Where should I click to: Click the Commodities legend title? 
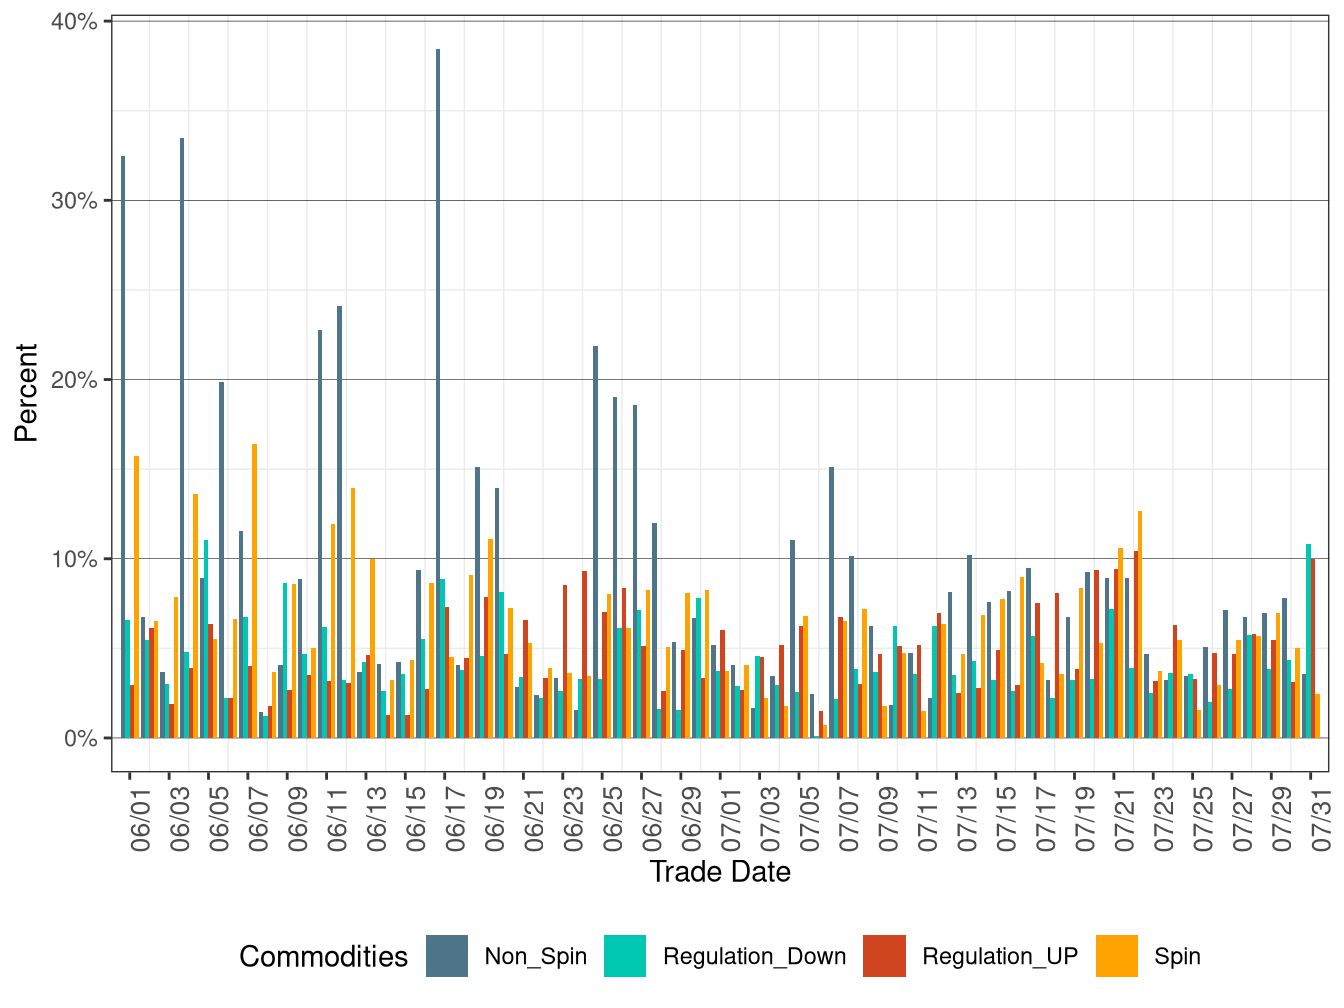(x=323, y=957)
